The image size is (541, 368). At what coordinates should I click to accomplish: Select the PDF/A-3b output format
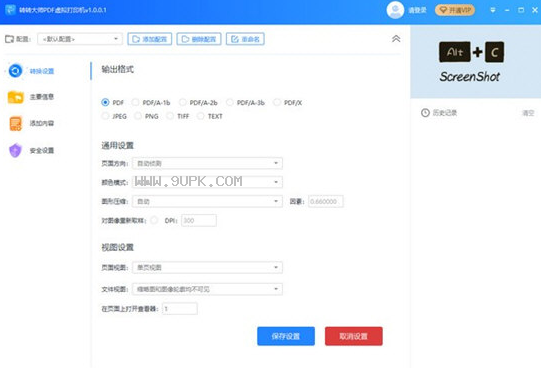click(229, 102)
